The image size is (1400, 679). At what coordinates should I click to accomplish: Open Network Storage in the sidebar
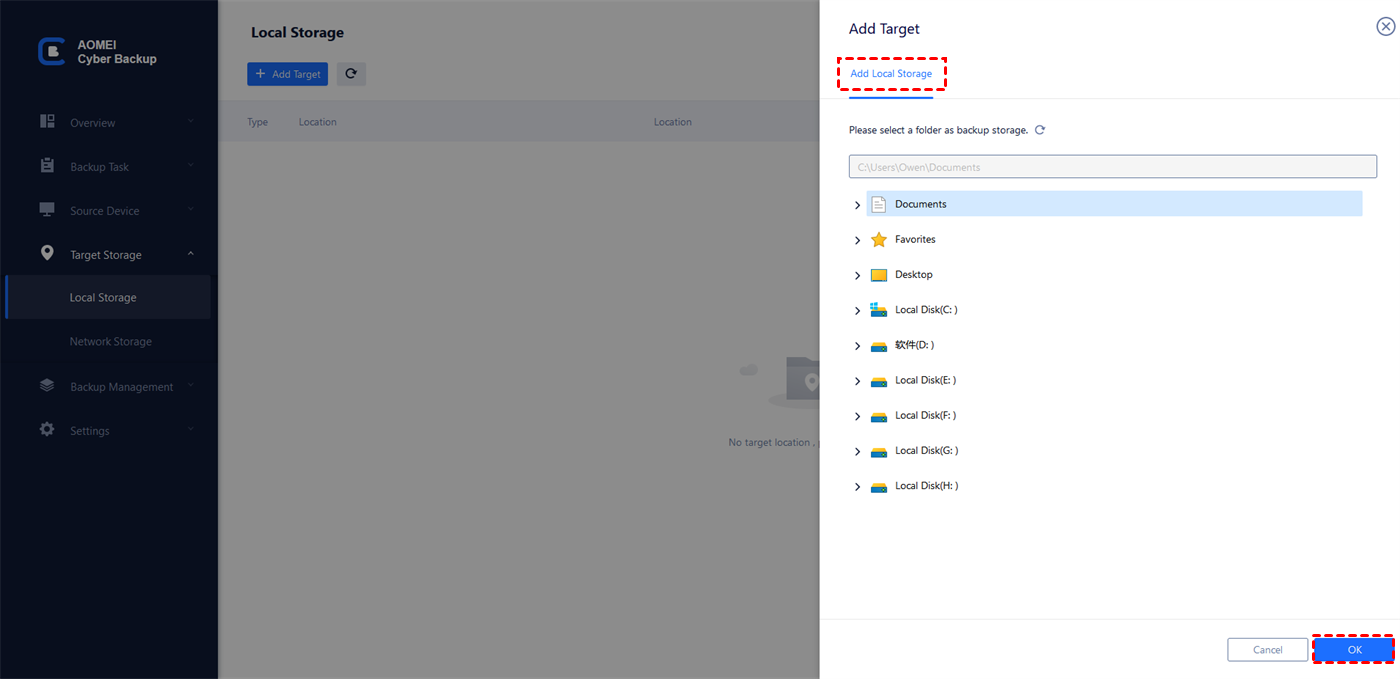[111, 342]
